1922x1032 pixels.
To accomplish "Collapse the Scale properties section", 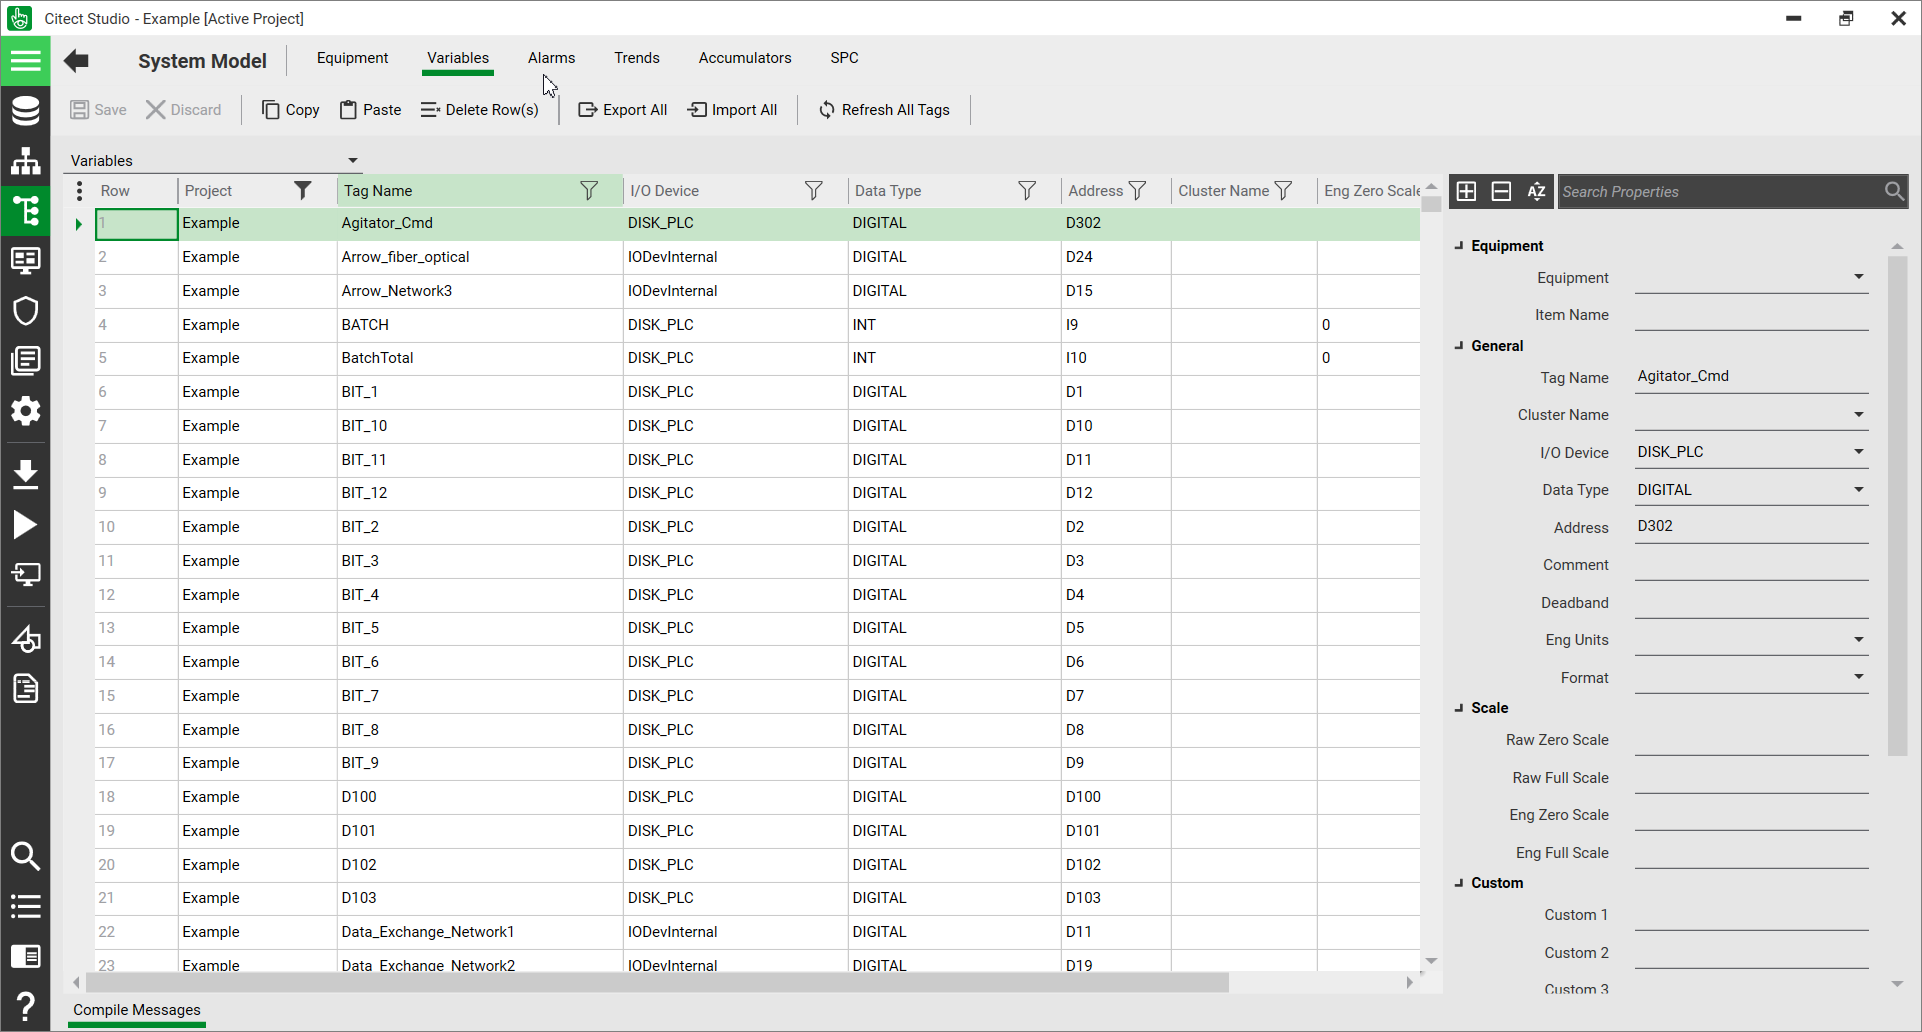I will click(1459, 708).
